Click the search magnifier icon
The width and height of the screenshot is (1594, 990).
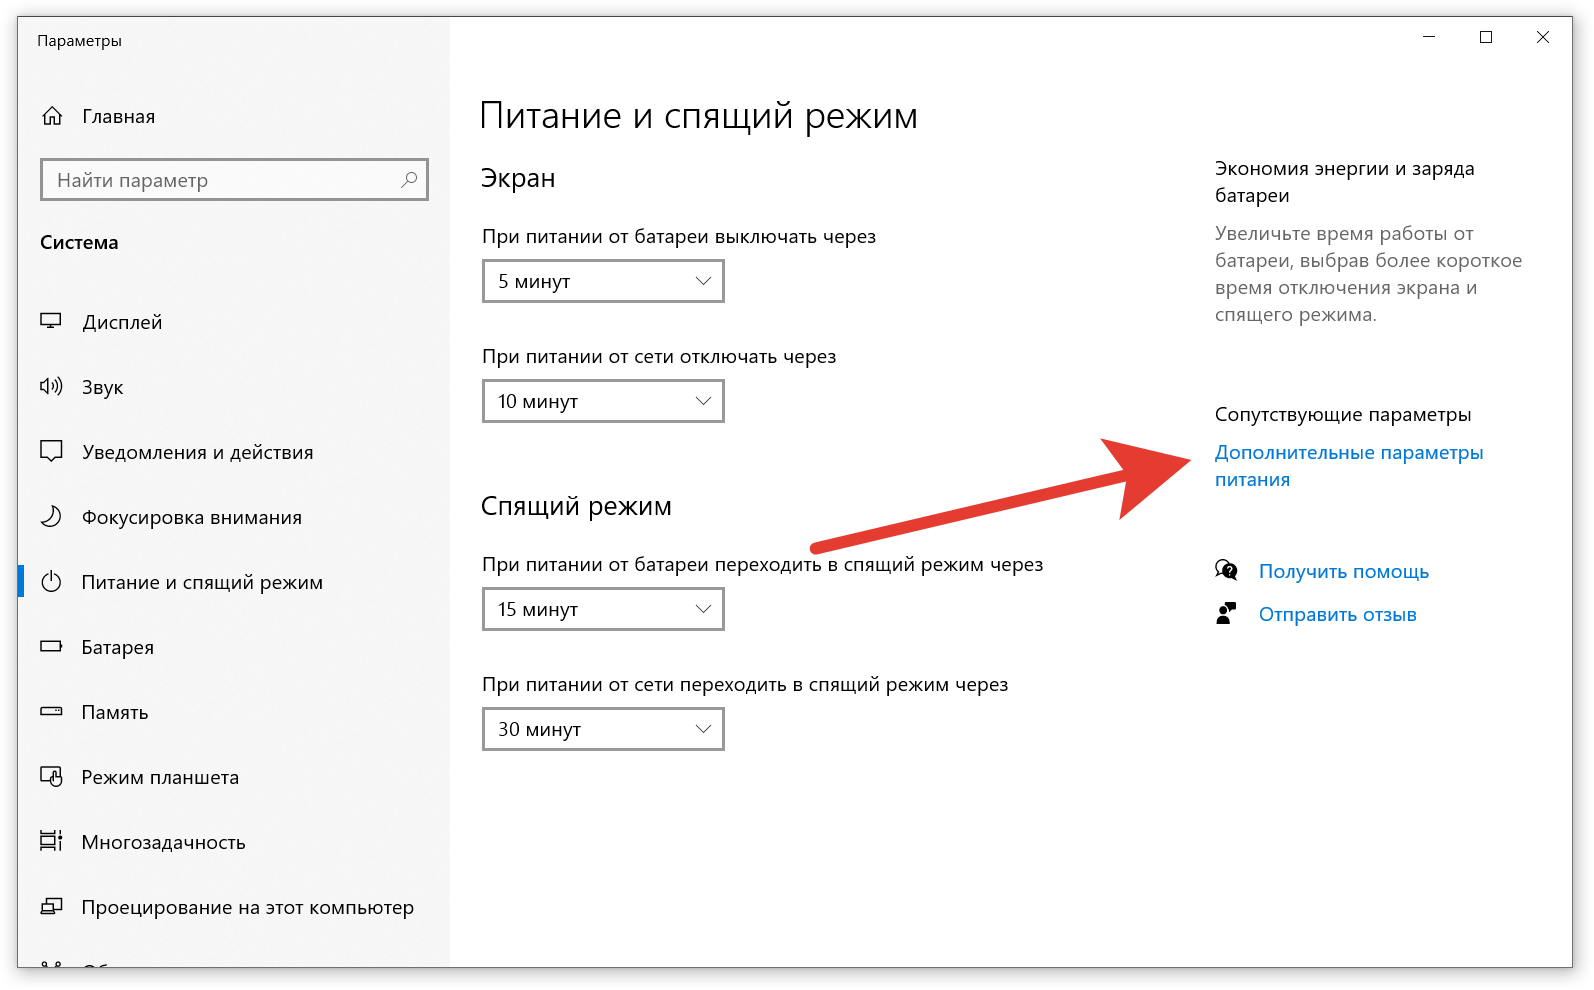[x=409, y=180]
